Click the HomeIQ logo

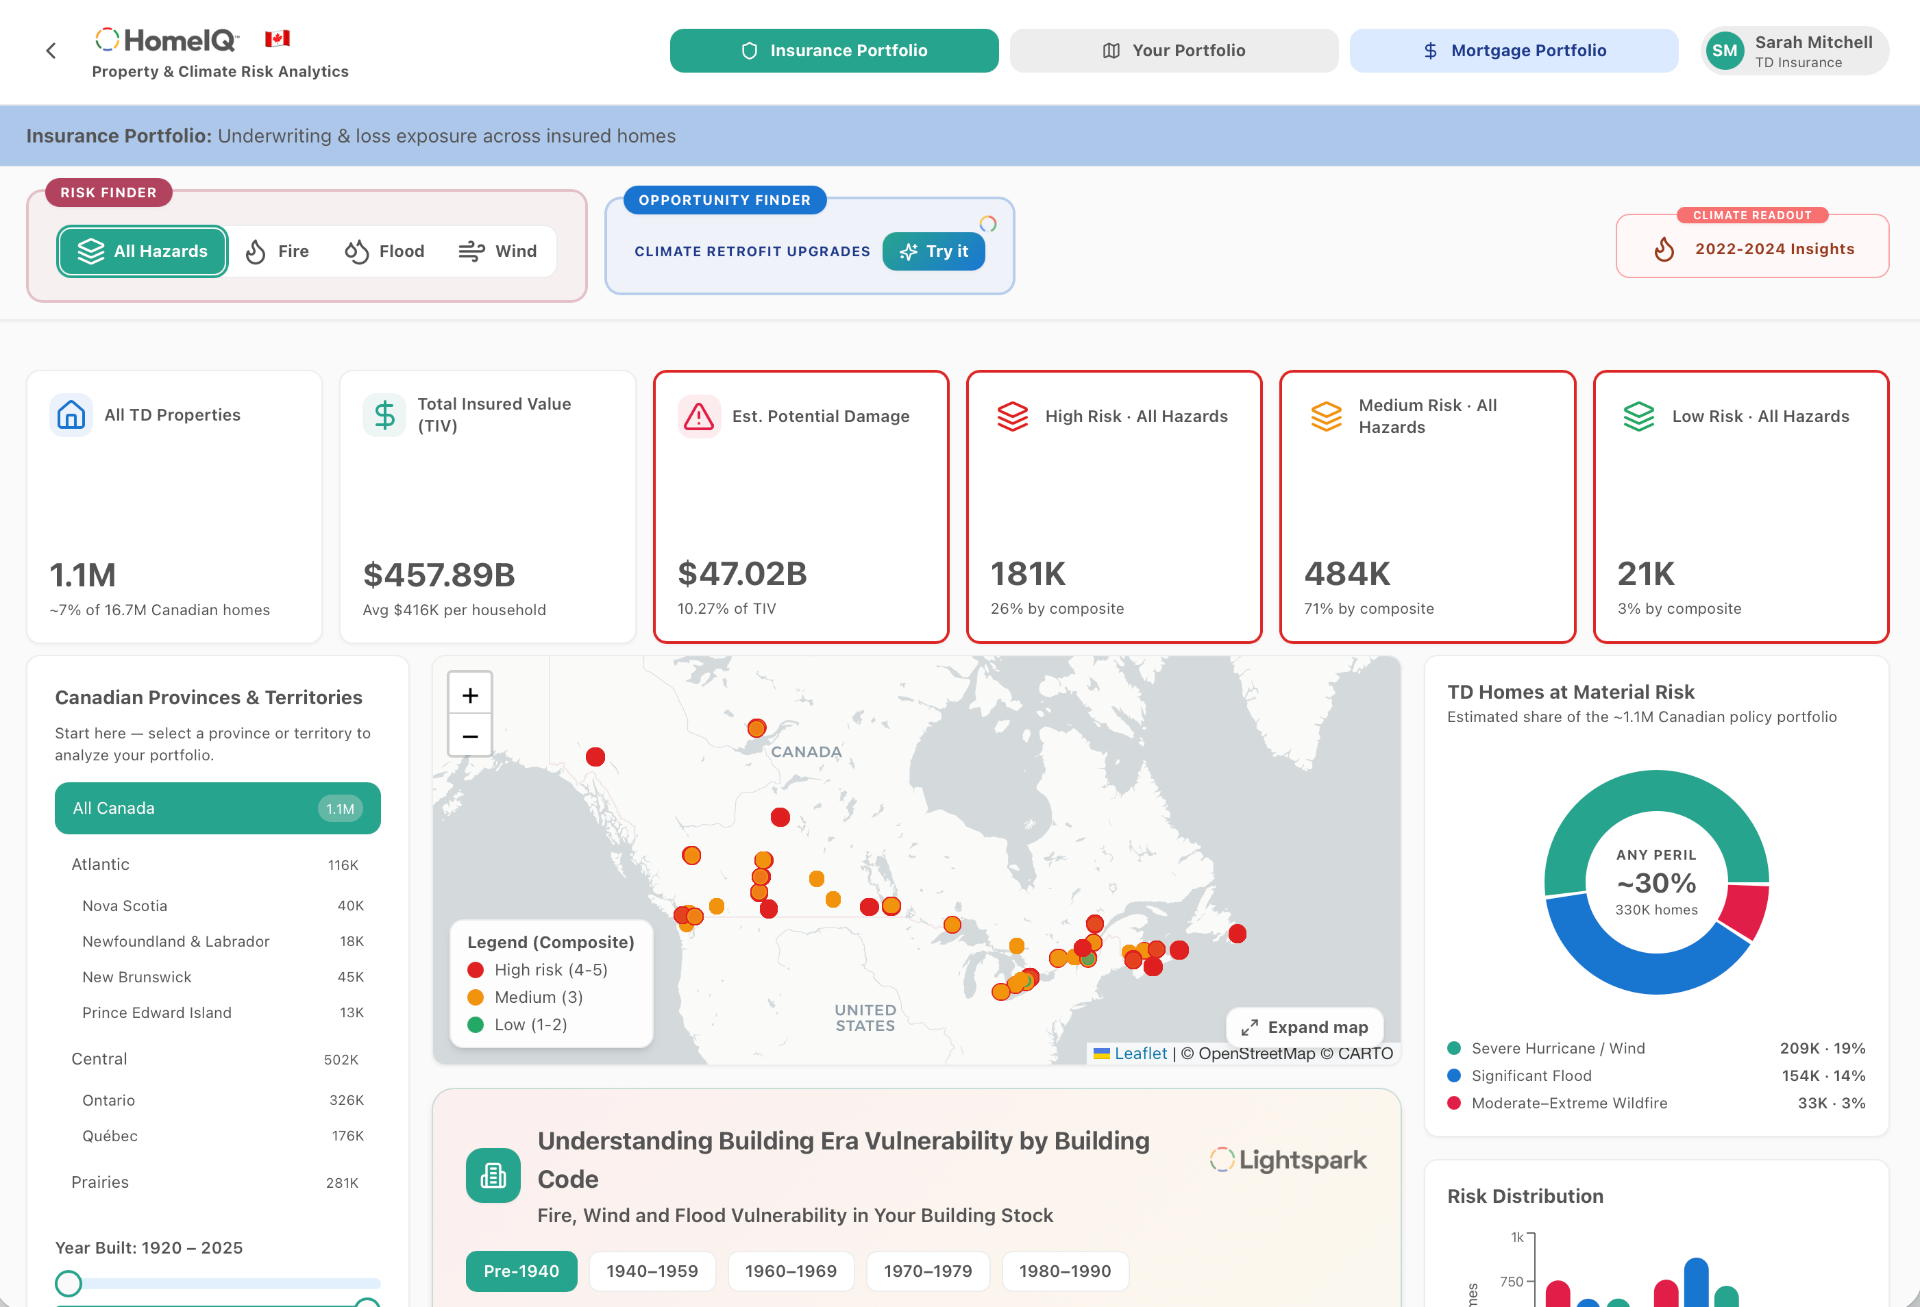click(x=167, y=40)
